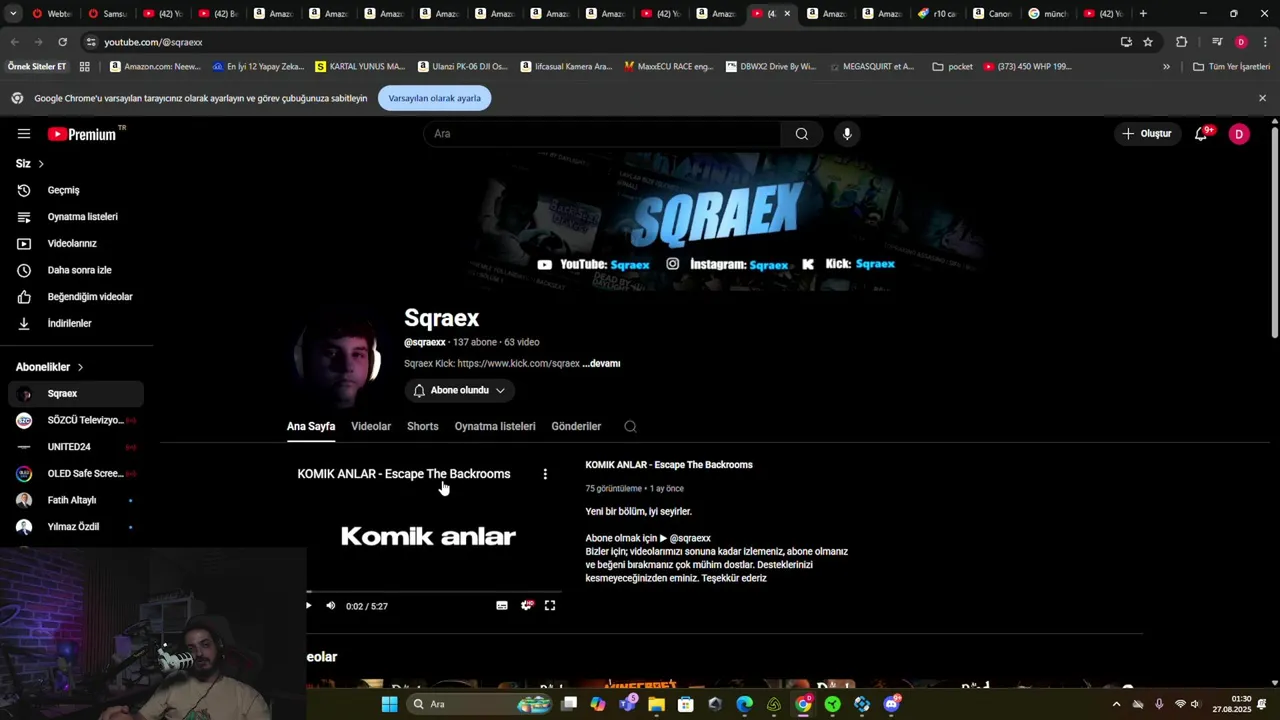Switch to the Shorts tab
This screenshot has height=720, width=1280.
[x=422, y=426]
